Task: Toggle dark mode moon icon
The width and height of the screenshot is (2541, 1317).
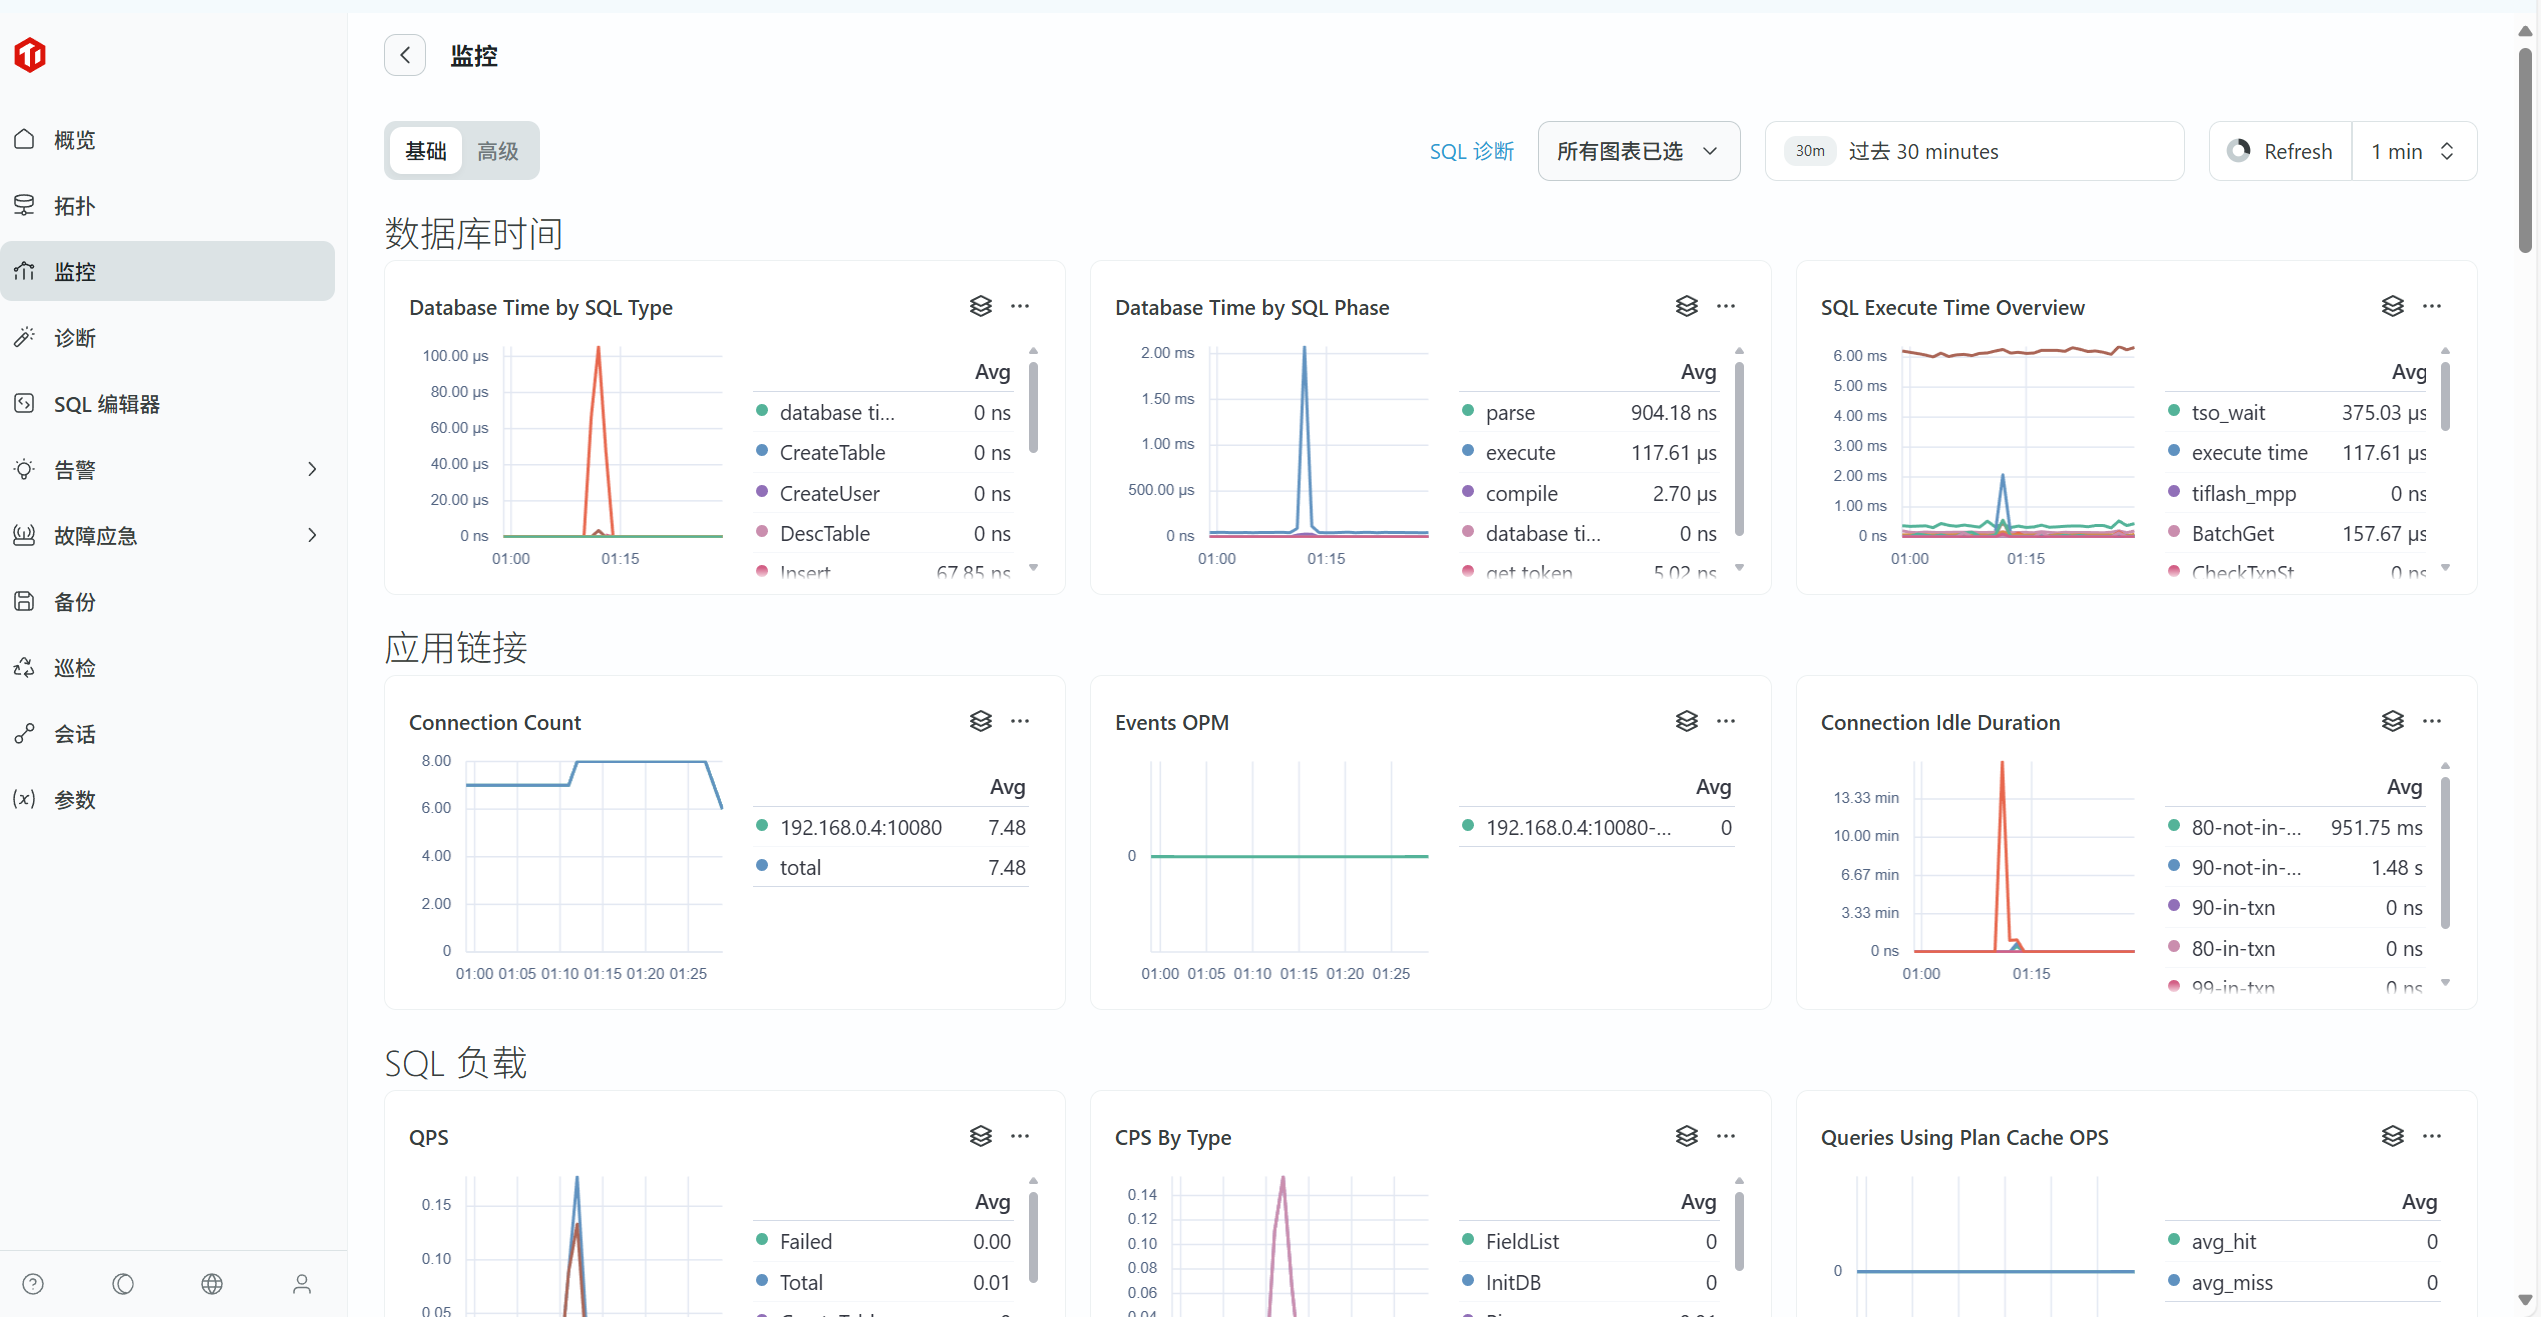Action: tap(123, 1284)
